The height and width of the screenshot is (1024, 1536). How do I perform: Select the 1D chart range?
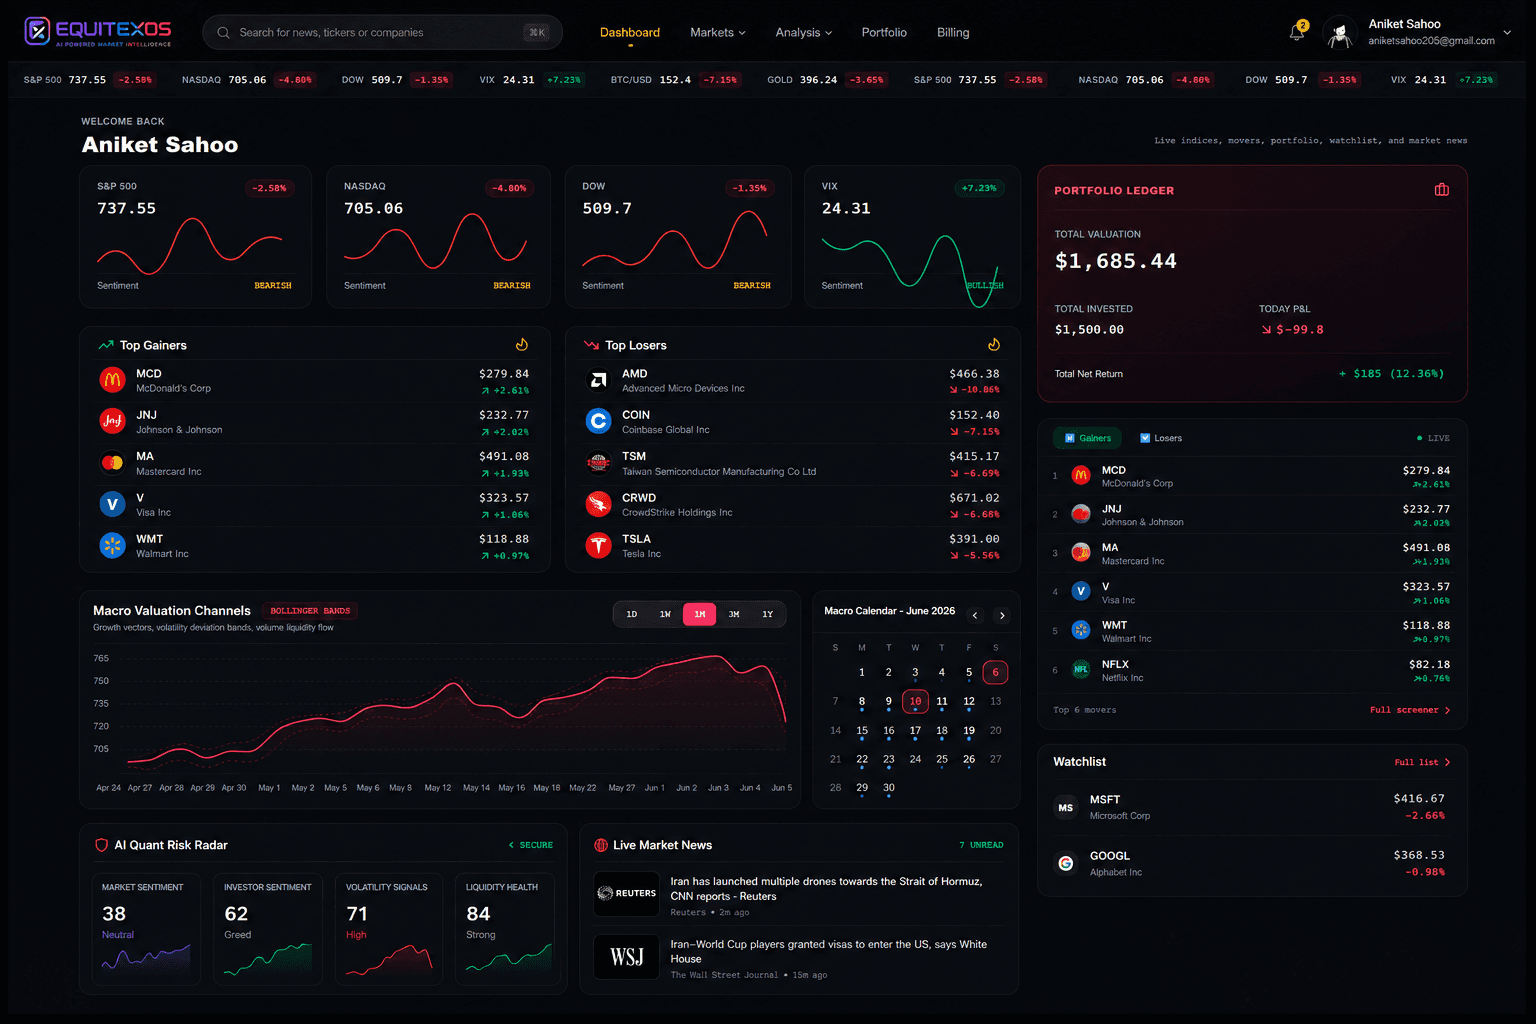coord(632,614)
